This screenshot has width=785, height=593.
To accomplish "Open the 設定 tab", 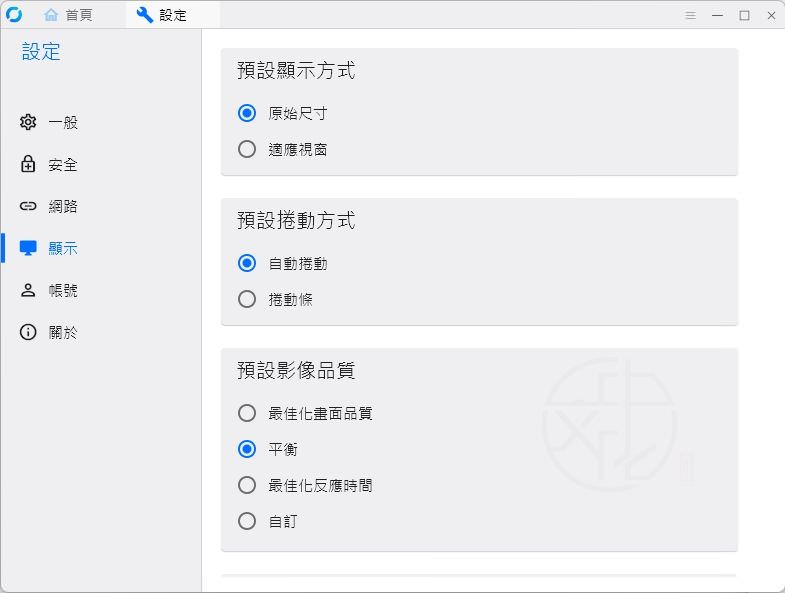I will coord(172,15).
